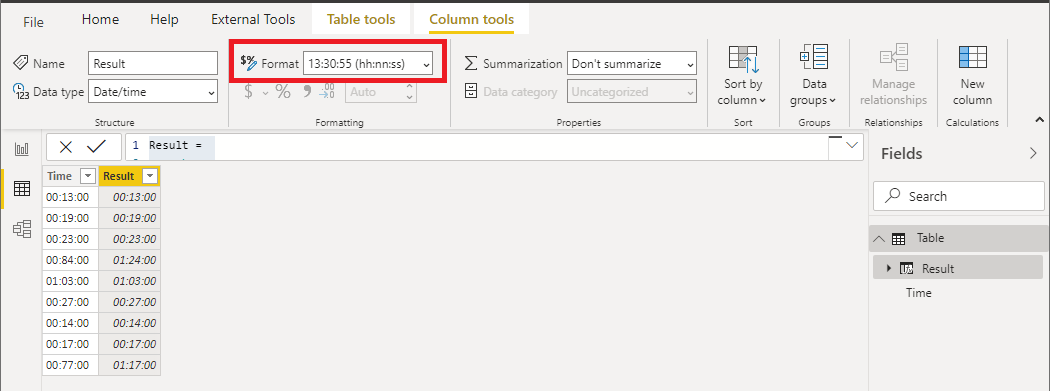The height and width of the screenshot is (391, 1050).
Task: Open the Report view icon
Action: click(x=22, y=149)
